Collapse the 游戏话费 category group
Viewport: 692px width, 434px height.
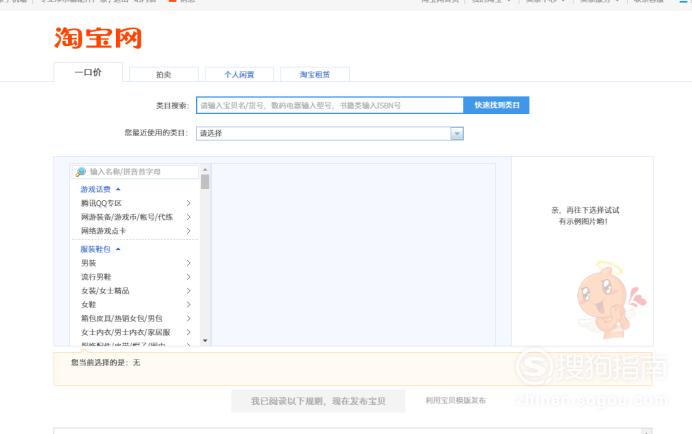point(100,189)
